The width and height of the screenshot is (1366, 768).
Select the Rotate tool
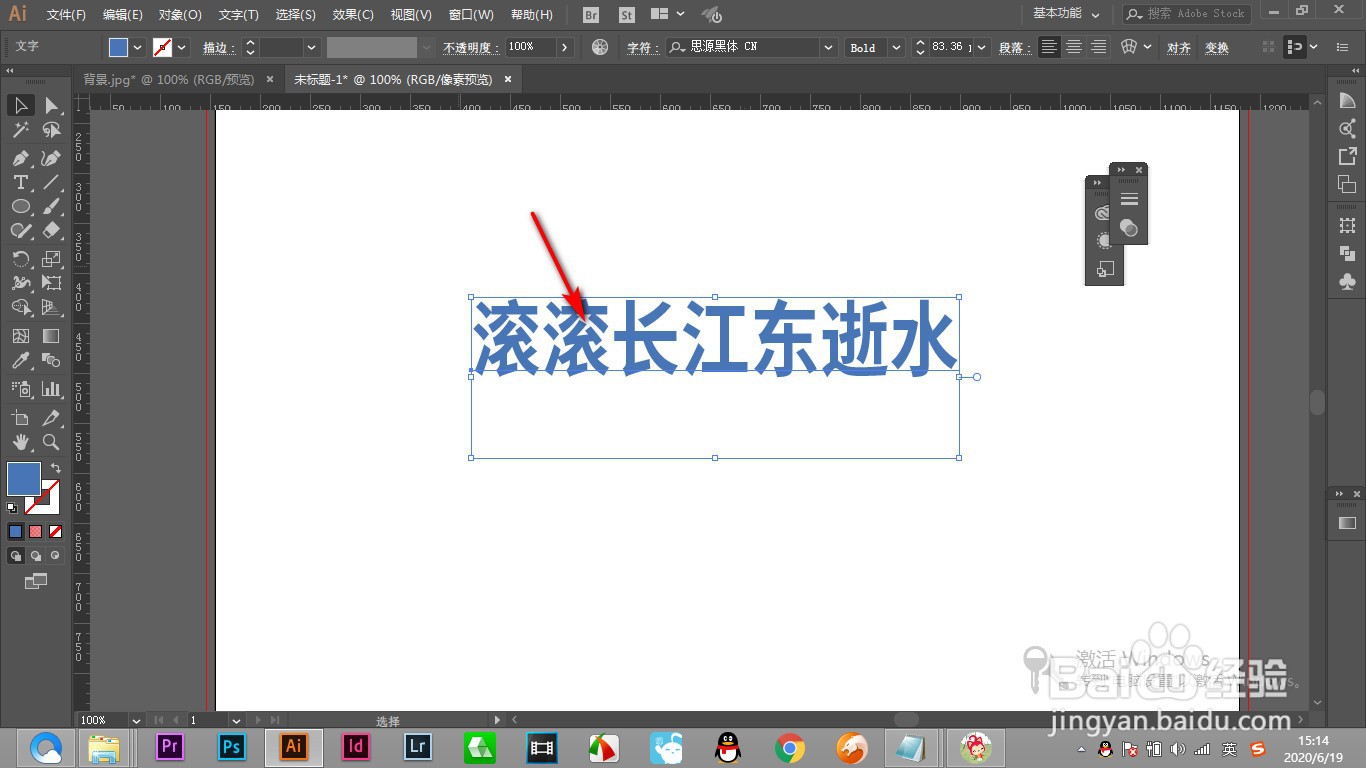21,259
